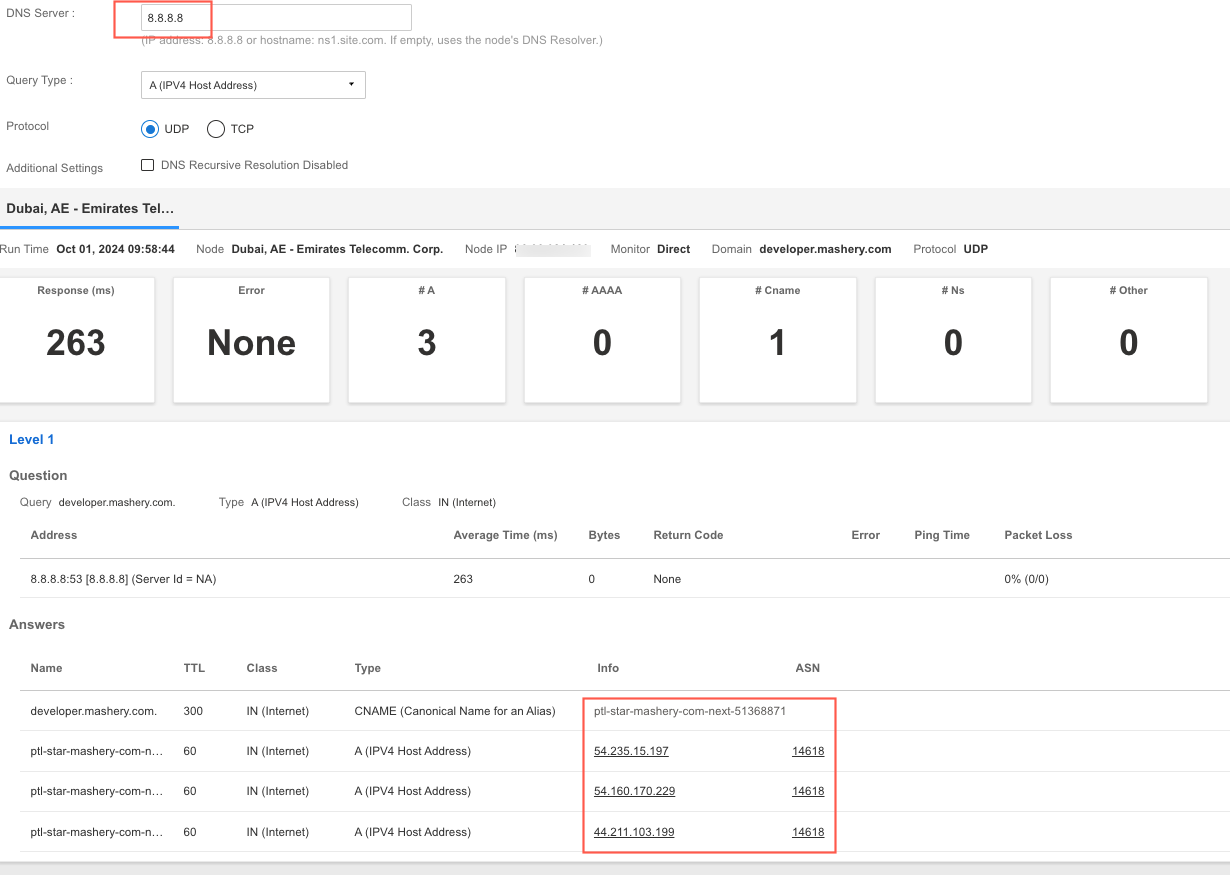Click the Response (ms) 263 card
This screenshot has height=875, width=1230.
tap(76, 340)
